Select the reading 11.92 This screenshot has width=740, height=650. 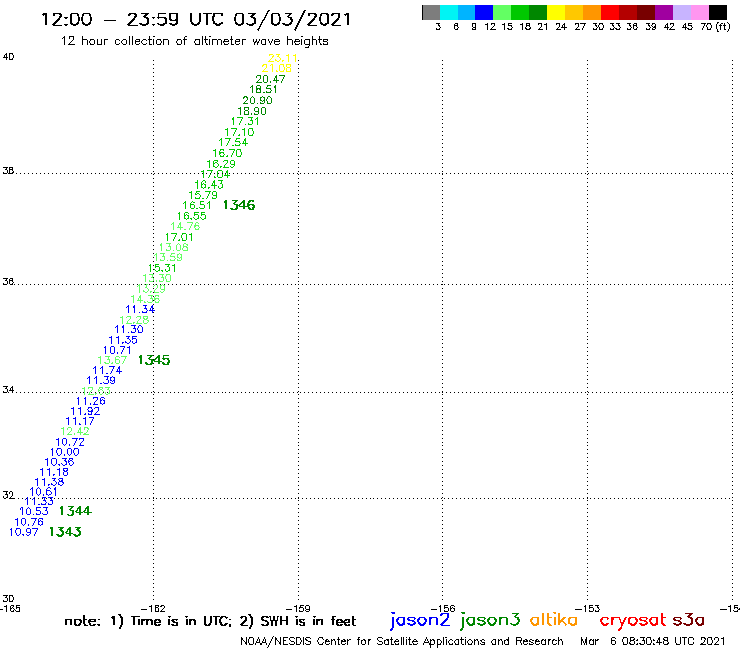[85, 412]
